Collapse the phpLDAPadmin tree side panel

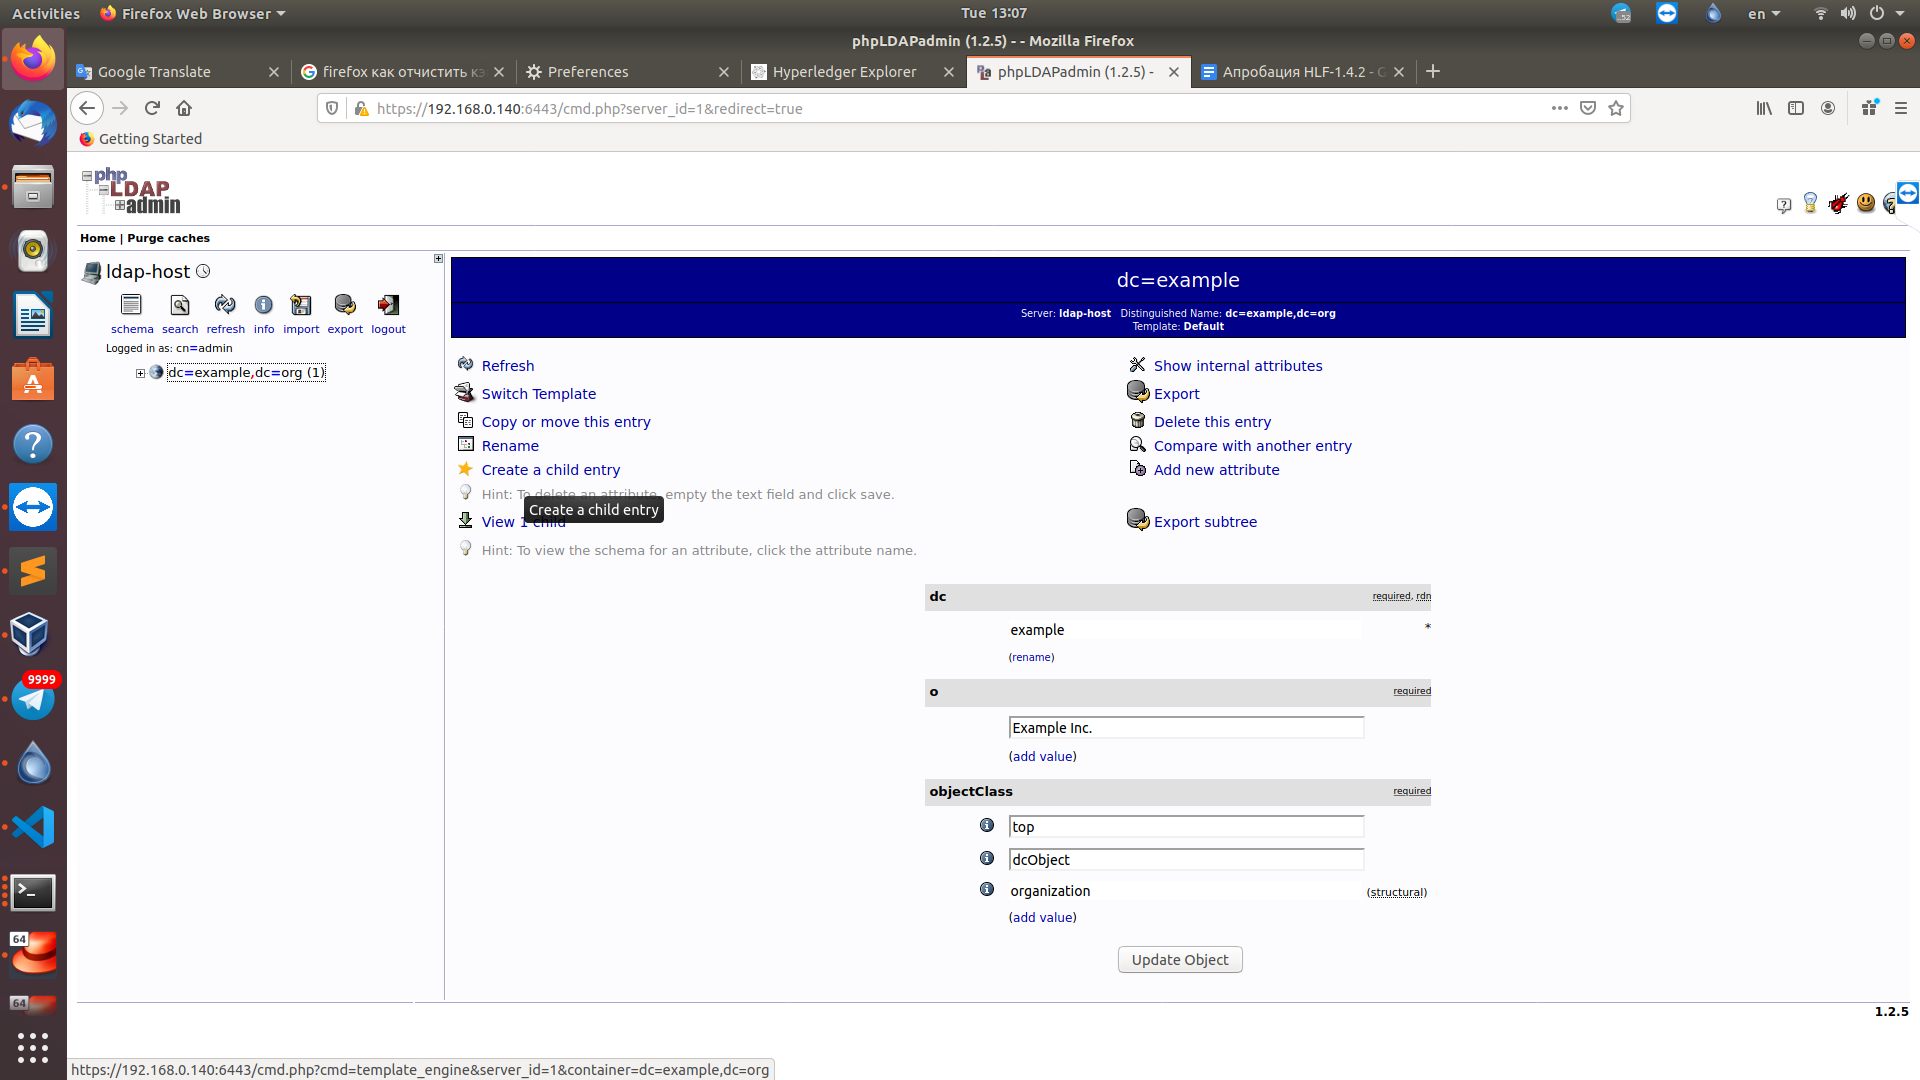[438, 259]
